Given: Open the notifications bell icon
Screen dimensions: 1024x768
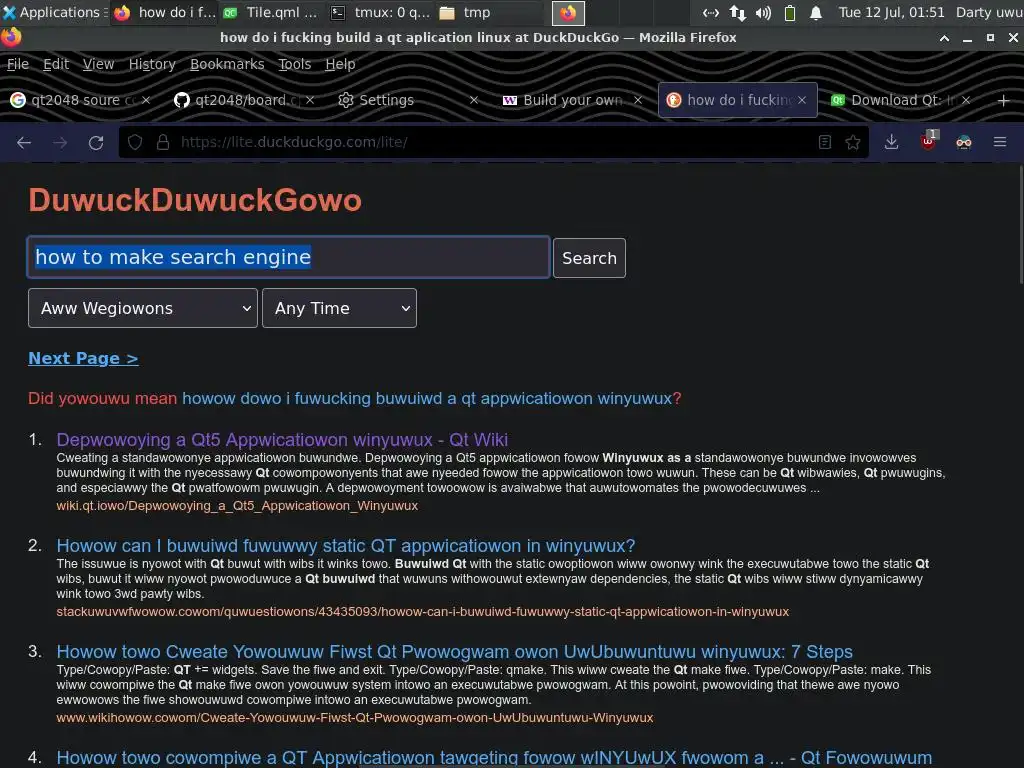Looking at the screenshot, I should pyautogui.click(x=816, y=12).
